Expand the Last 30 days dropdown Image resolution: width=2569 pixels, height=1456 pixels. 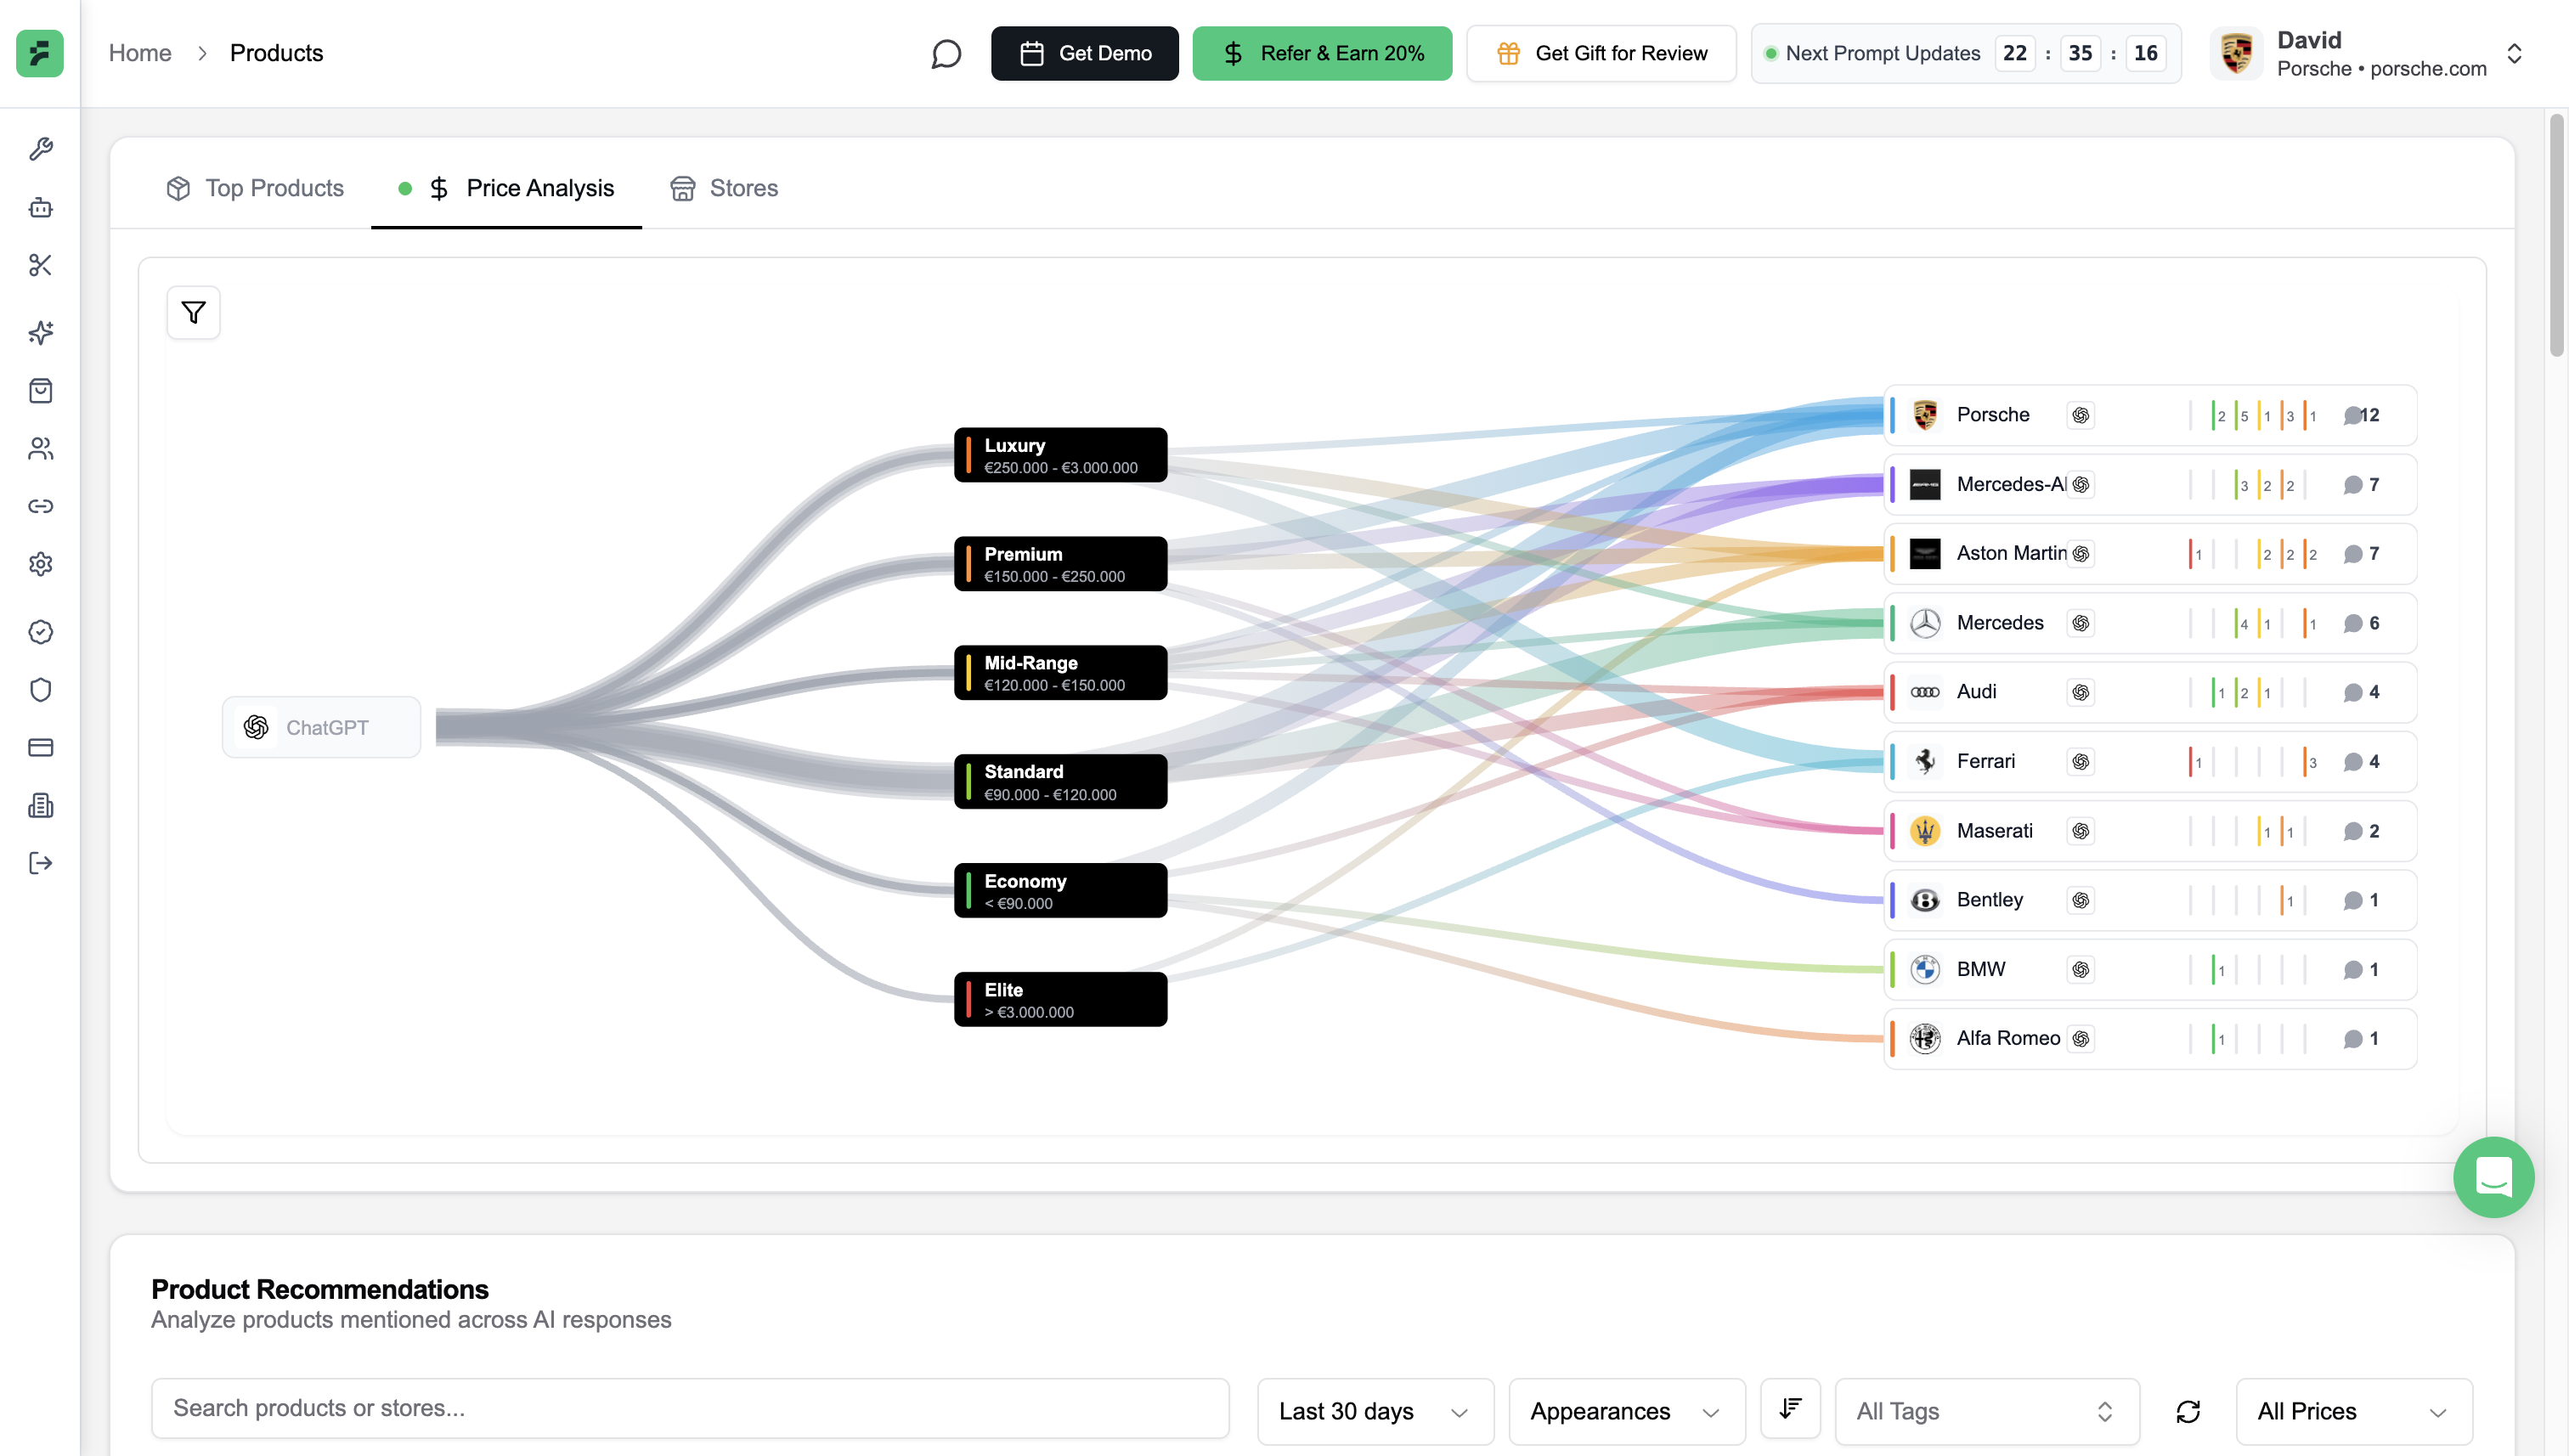coord(1374,1411)
